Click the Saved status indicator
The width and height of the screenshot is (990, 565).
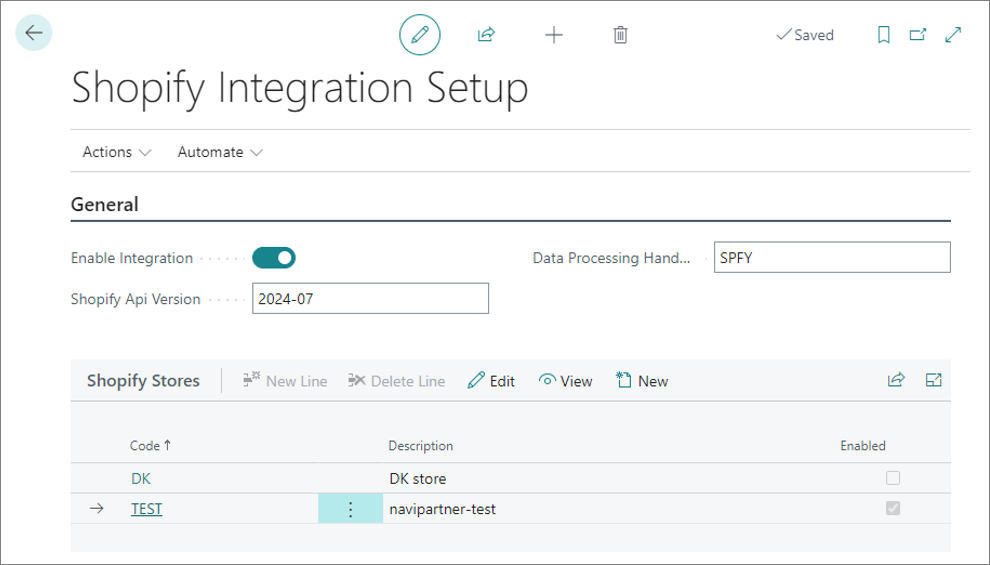tap(805, 35)
